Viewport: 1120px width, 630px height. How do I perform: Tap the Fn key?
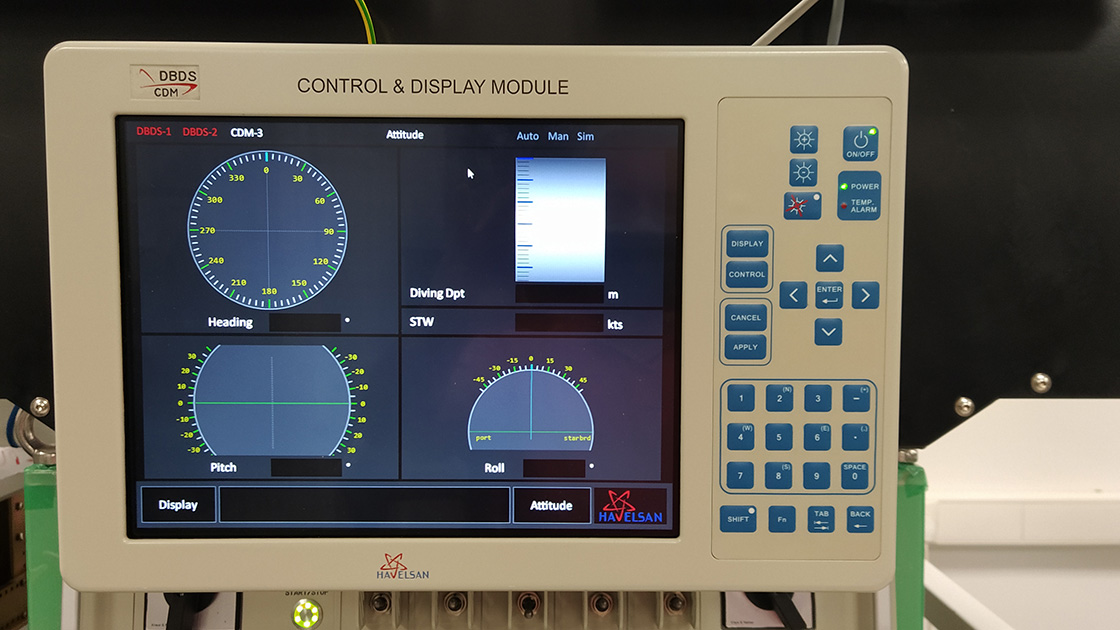(781, 519)
